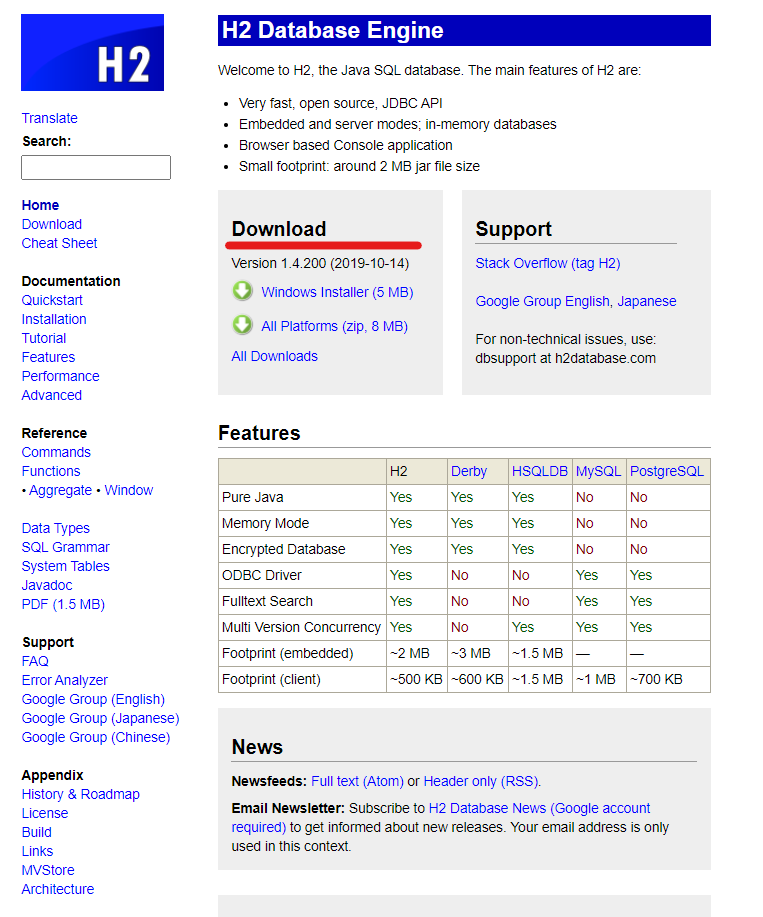The height and width of the screenshot is (917, 763).
Task: Open the Data Types reference
Action: coord(56,528)
